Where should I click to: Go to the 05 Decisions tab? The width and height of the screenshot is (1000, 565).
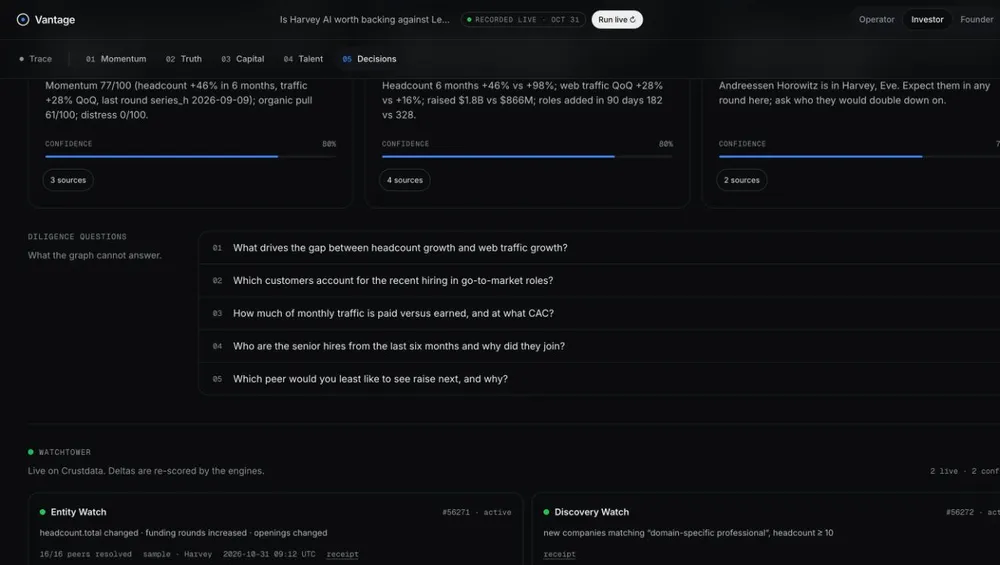(x=369, y=59)
